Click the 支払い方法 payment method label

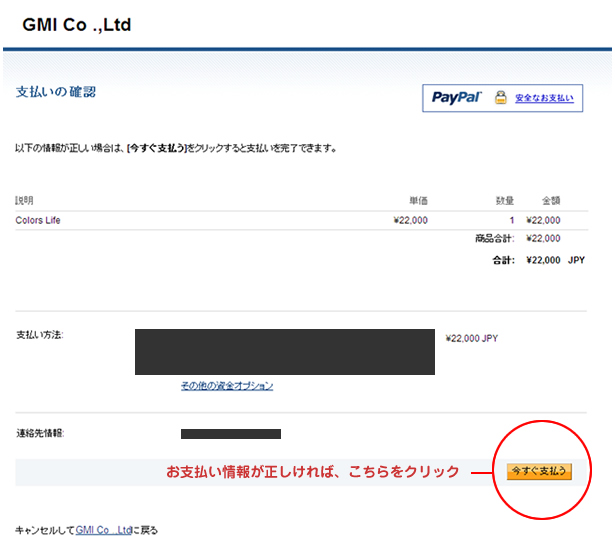coord(40,335)
